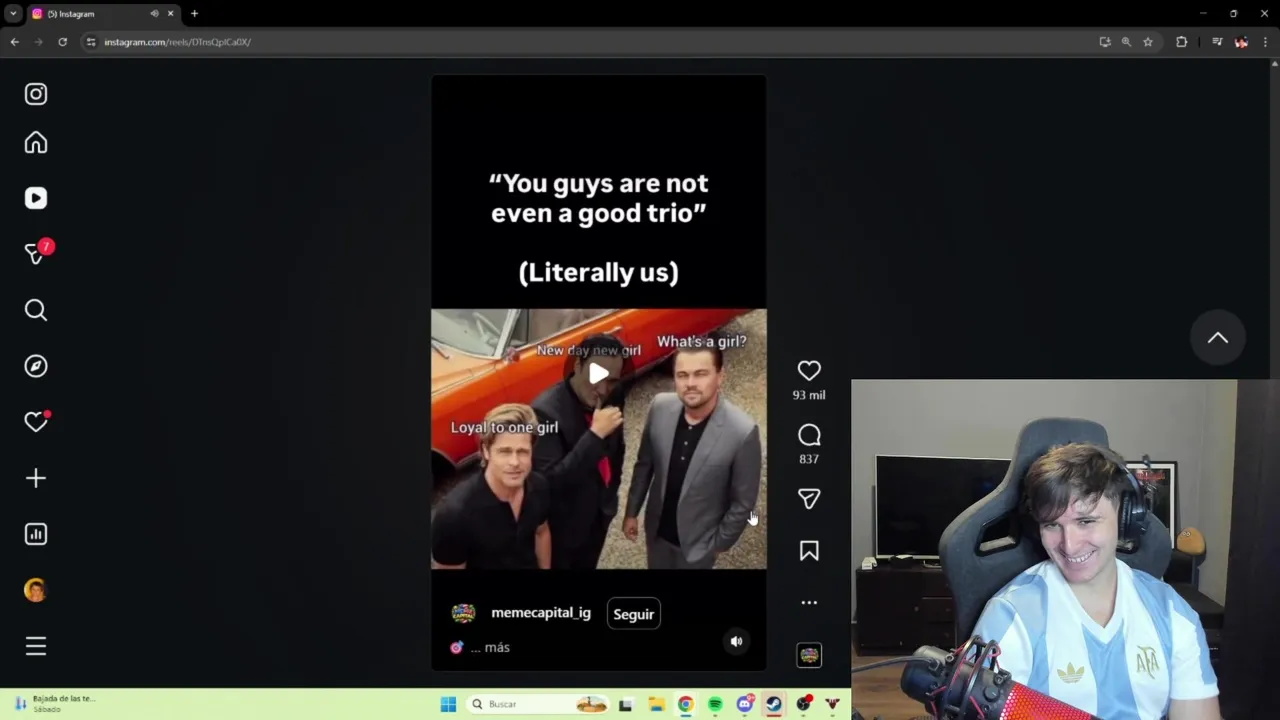
Task: Open the Chrome profile avatar
Action: [x=1241, y=42]
